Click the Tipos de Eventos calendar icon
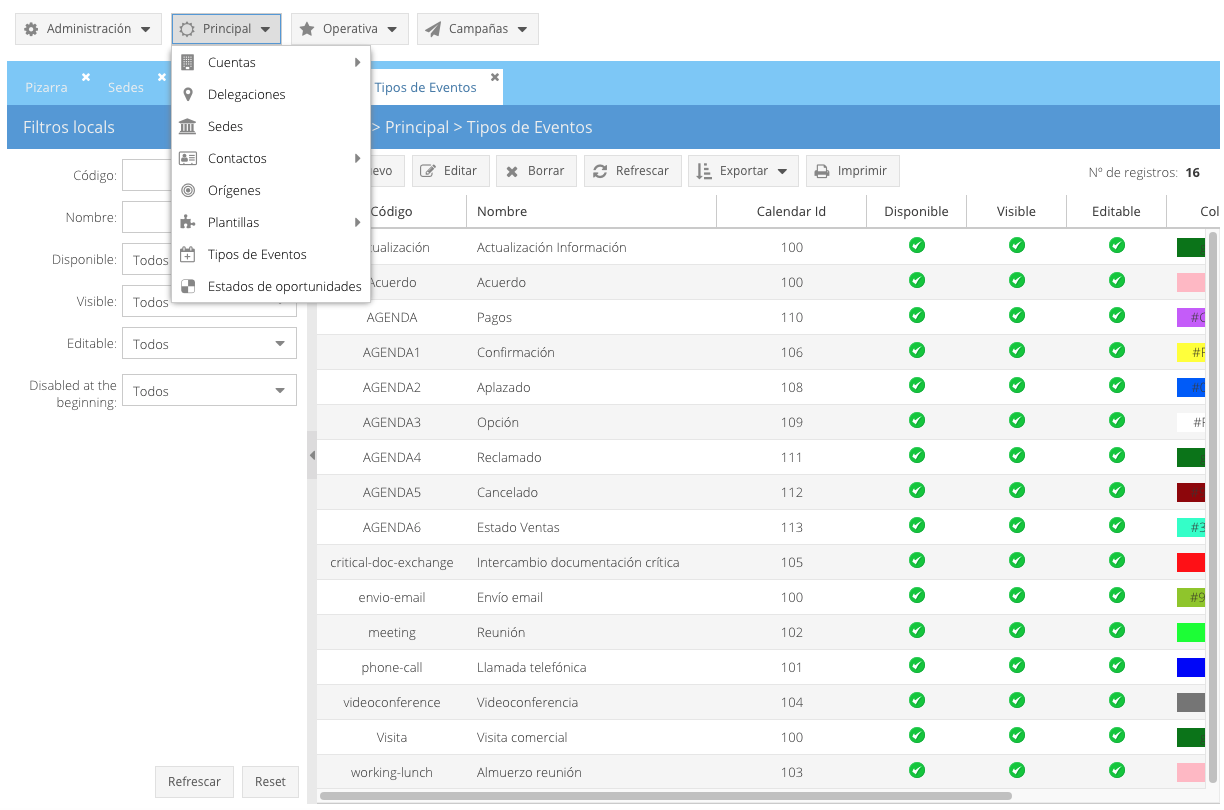 (x=187, y=254)
